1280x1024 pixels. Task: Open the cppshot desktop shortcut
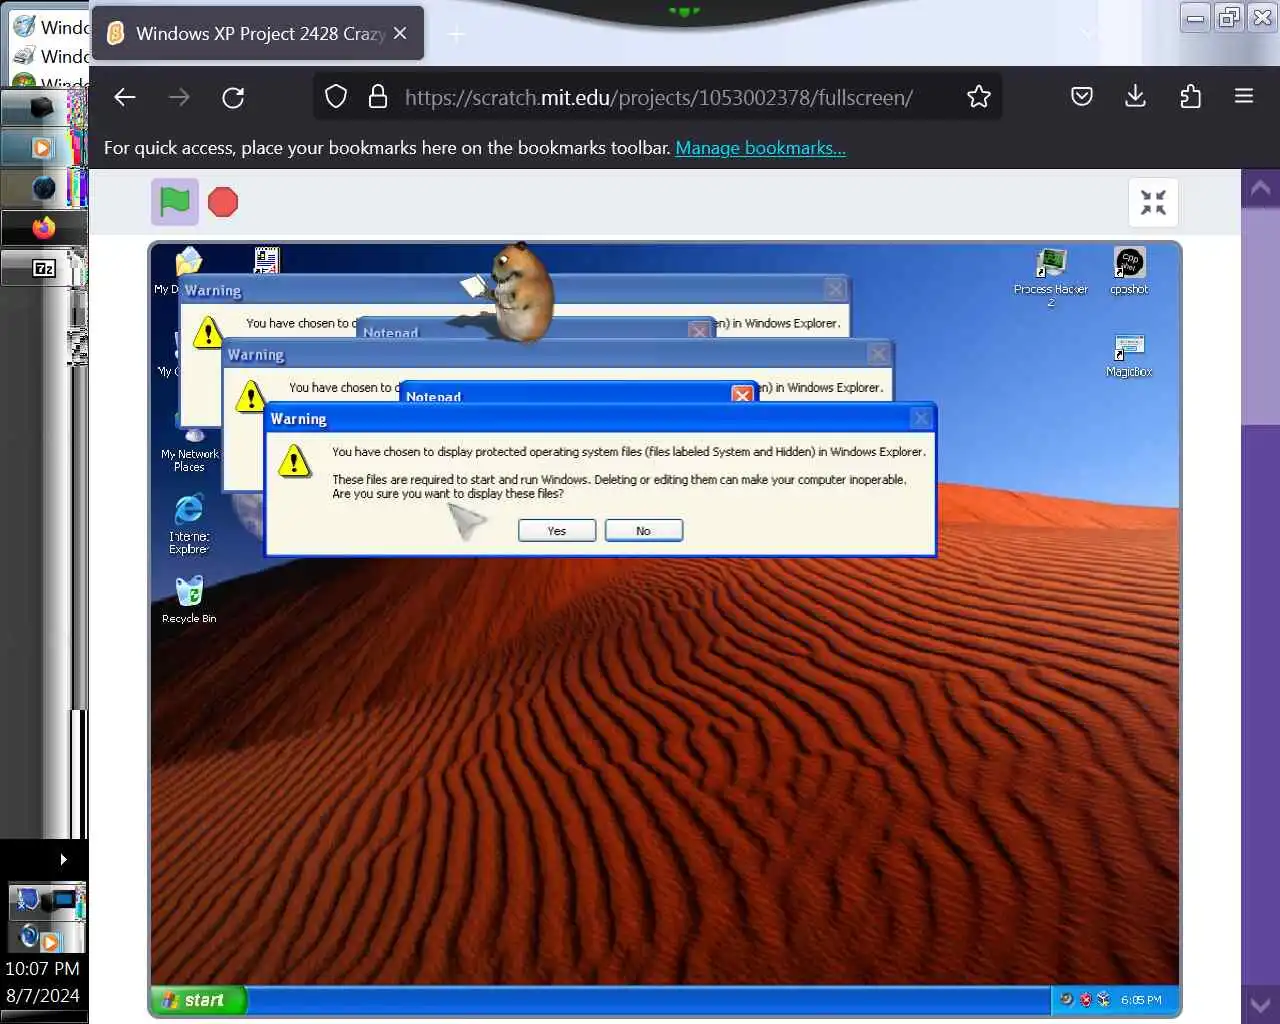pos(1129,271)
